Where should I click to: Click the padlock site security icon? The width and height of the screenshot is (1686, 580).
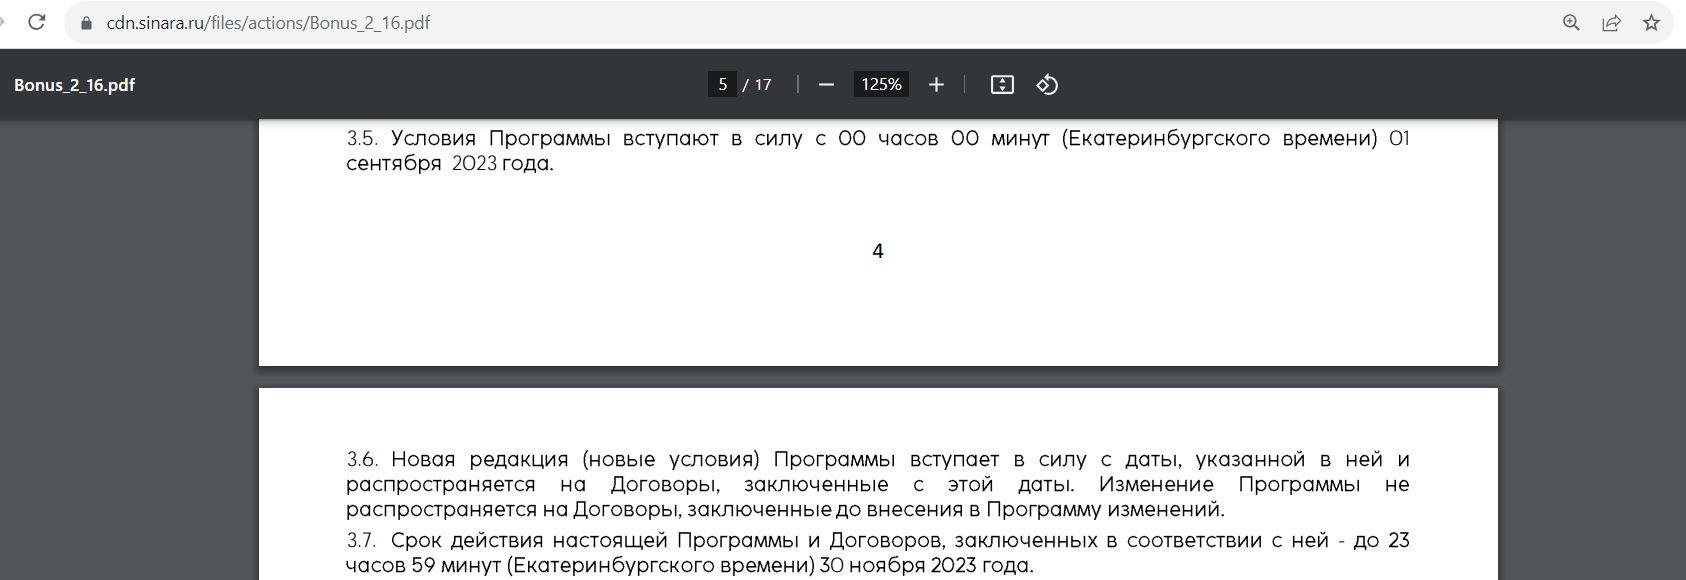click(x=85, y=22)
